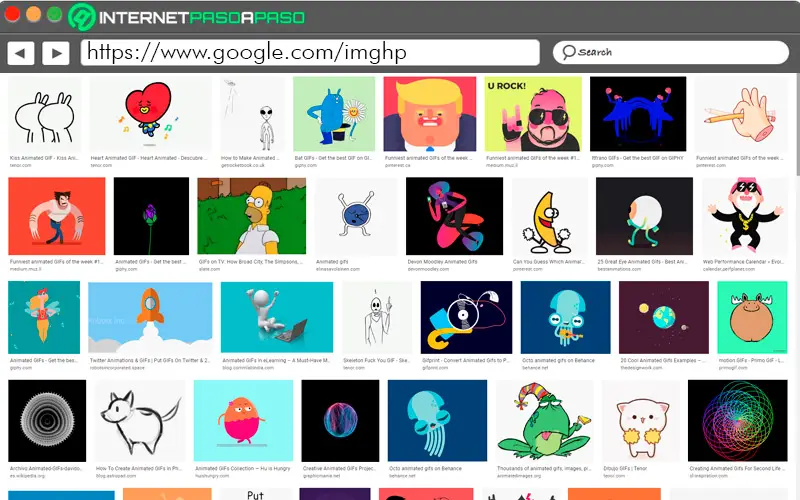Click 'Dibujo GIFs | Tenor' caption
The image size is (800, 500).
(625, 468)
